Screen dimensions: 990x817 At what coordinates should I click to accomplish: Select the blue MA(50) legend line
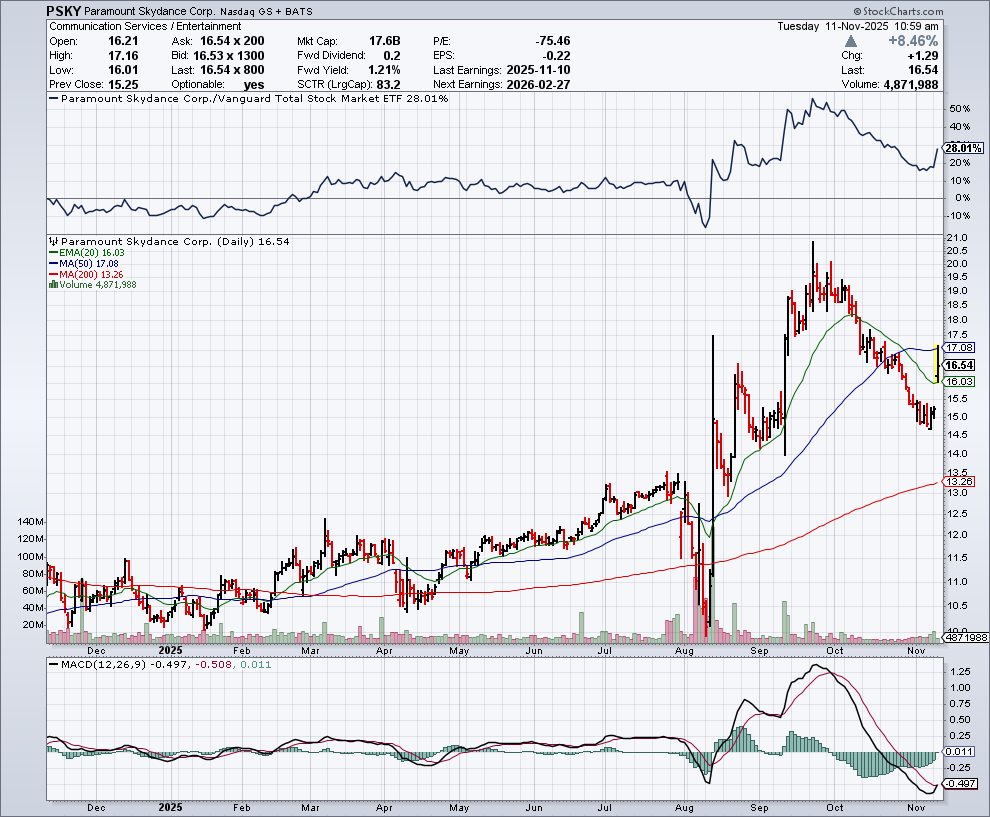(51, 264)
